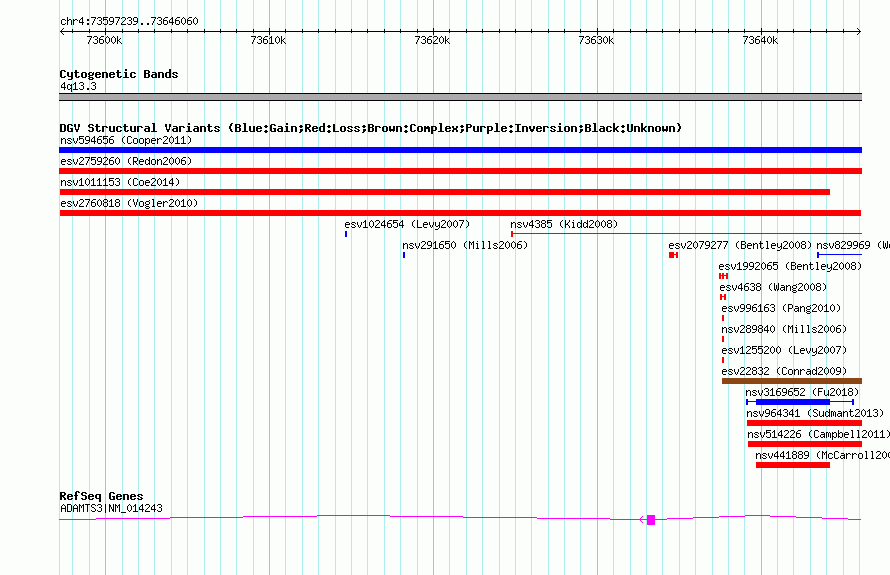
Task: Open the nsv1011153 (Coe2014) label link
Action: [120, 182]
